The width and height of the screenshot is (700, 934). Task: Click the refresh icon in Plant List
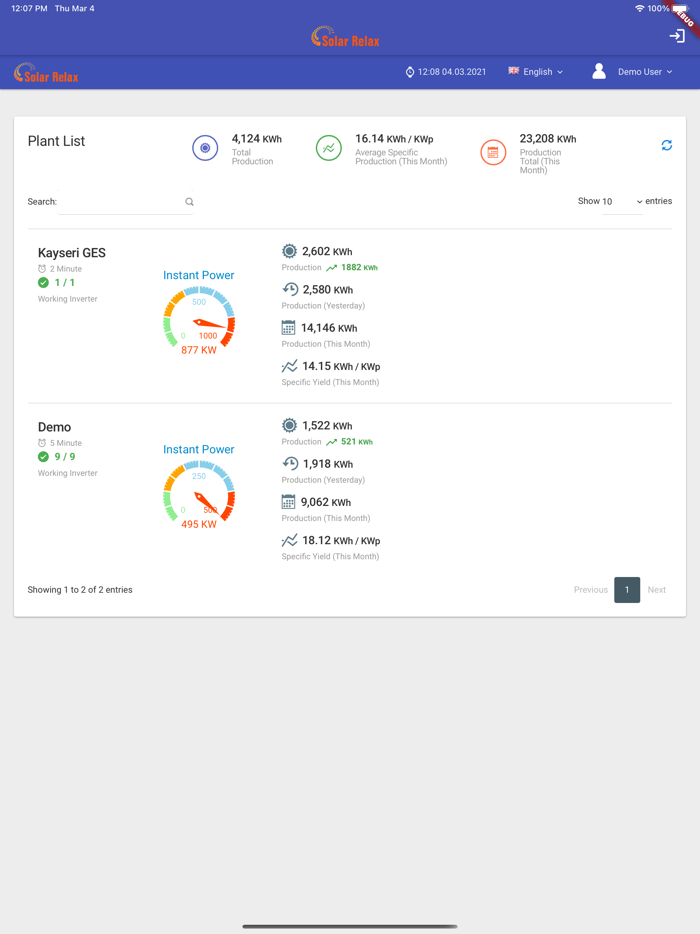[667, 145]
